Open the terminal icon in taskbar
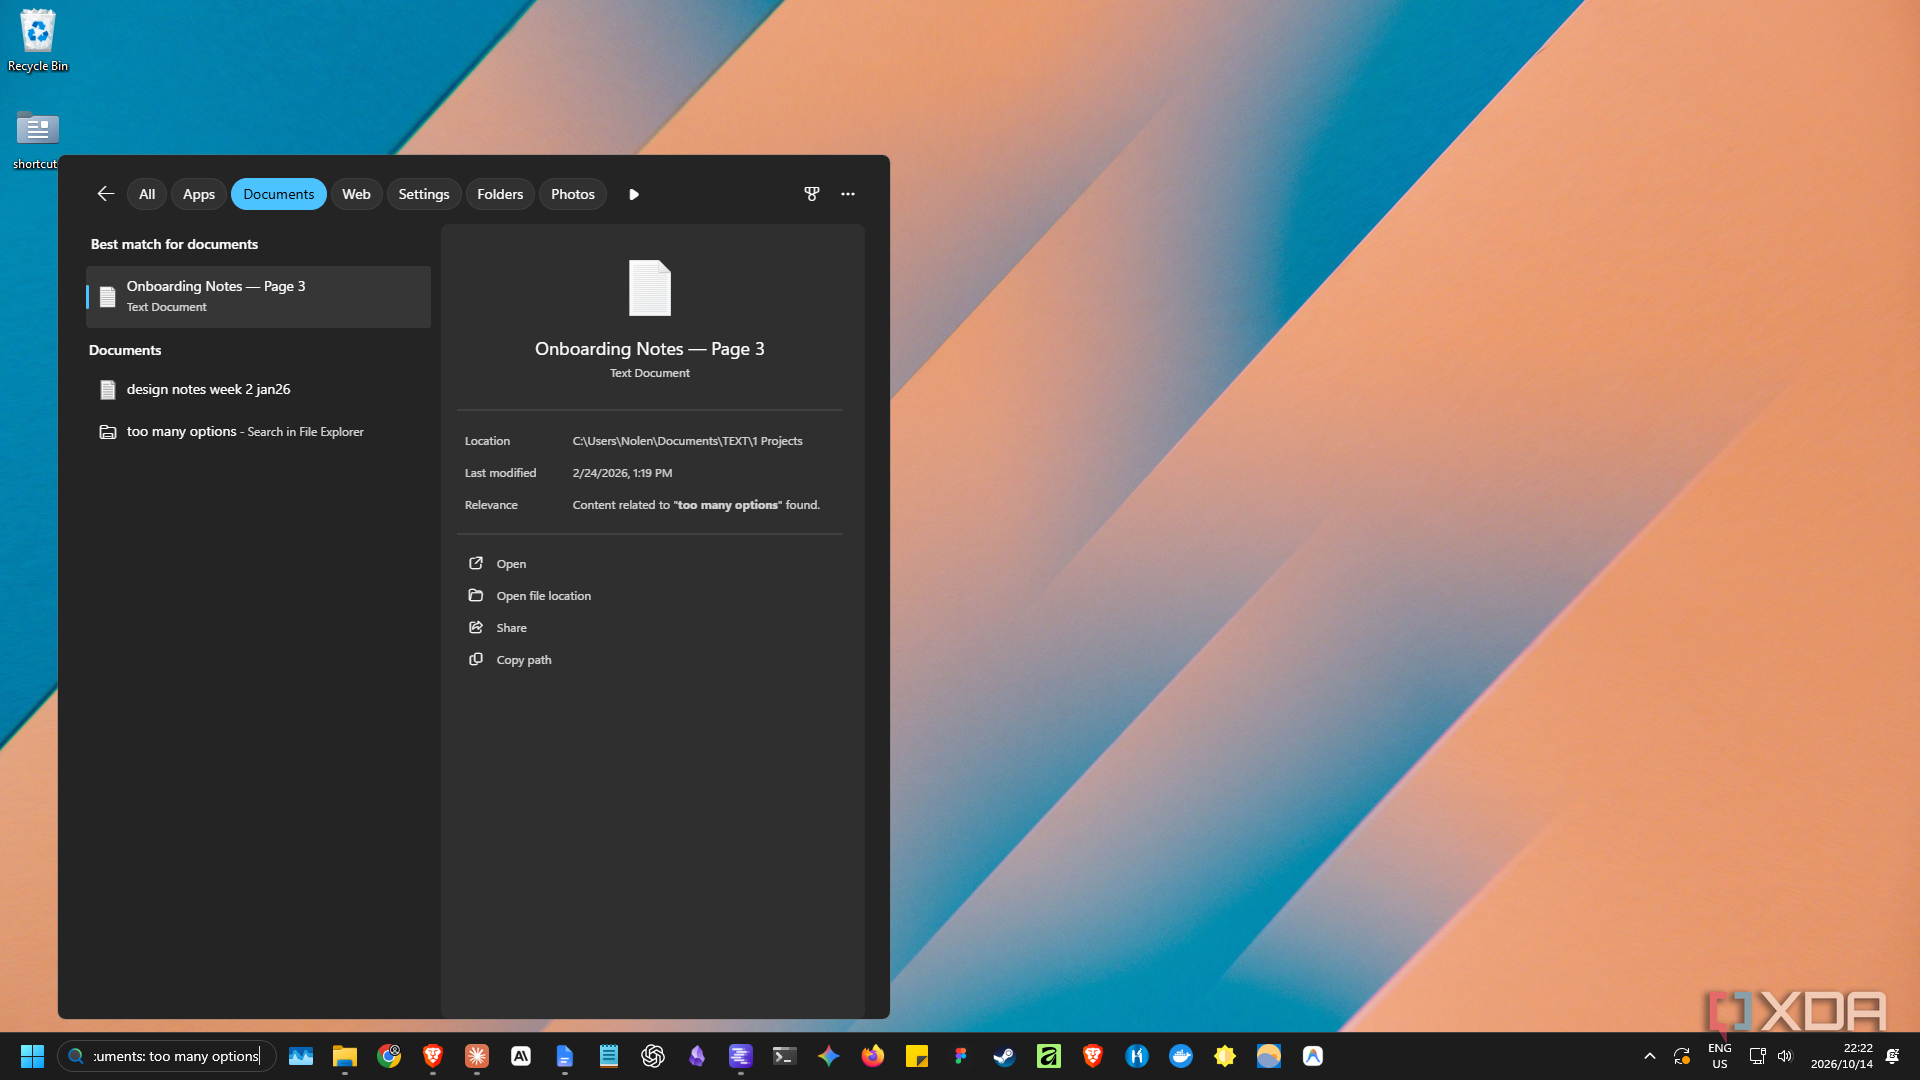This screenshot has width=1920, height=1080. pos(785,1056)
